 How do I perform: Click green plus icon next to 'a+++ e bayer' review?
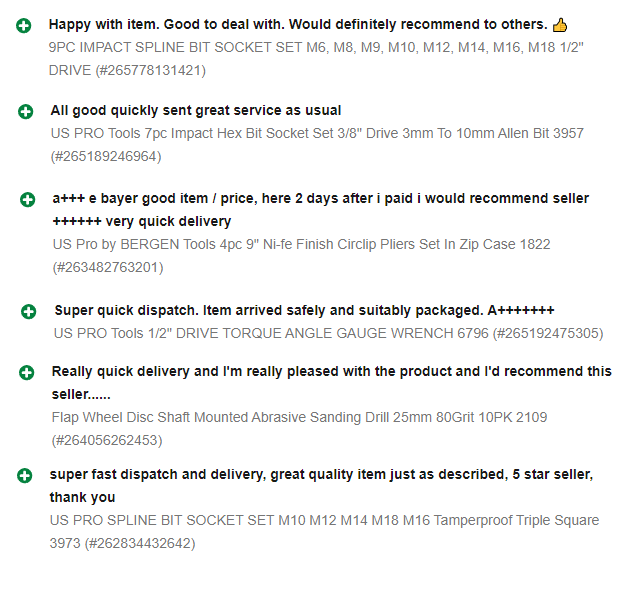(28, 199)
